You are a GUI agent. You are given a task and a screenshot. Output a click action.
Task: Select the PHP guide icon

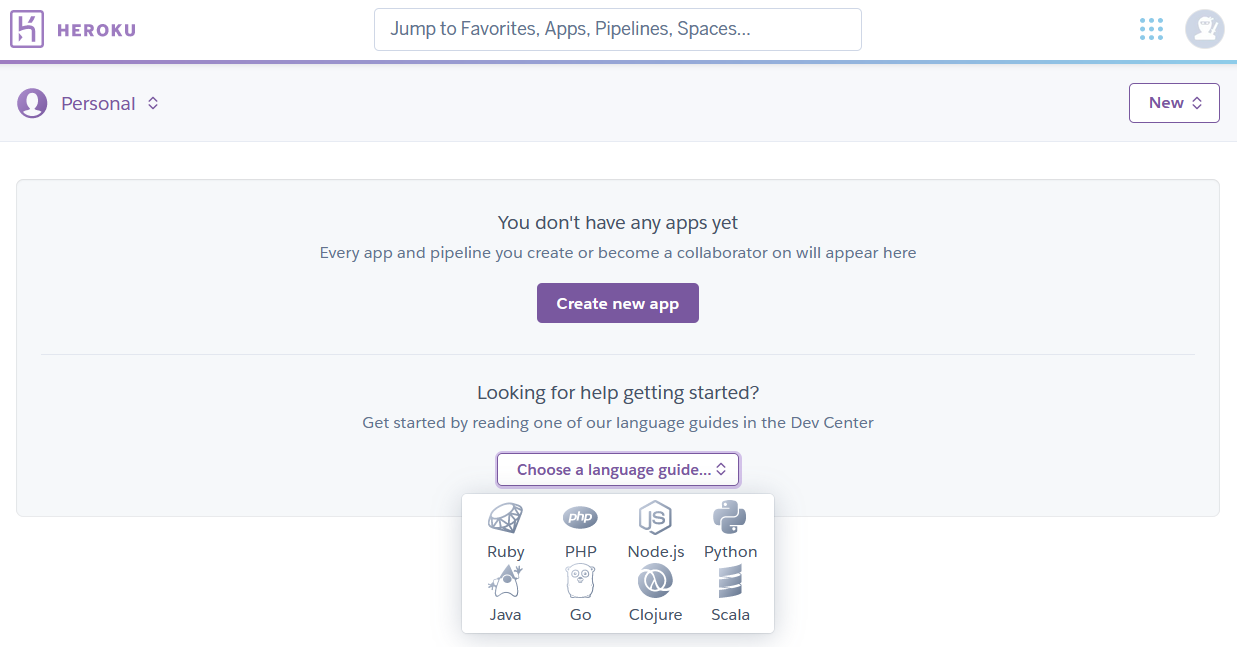tap(580, 517)
